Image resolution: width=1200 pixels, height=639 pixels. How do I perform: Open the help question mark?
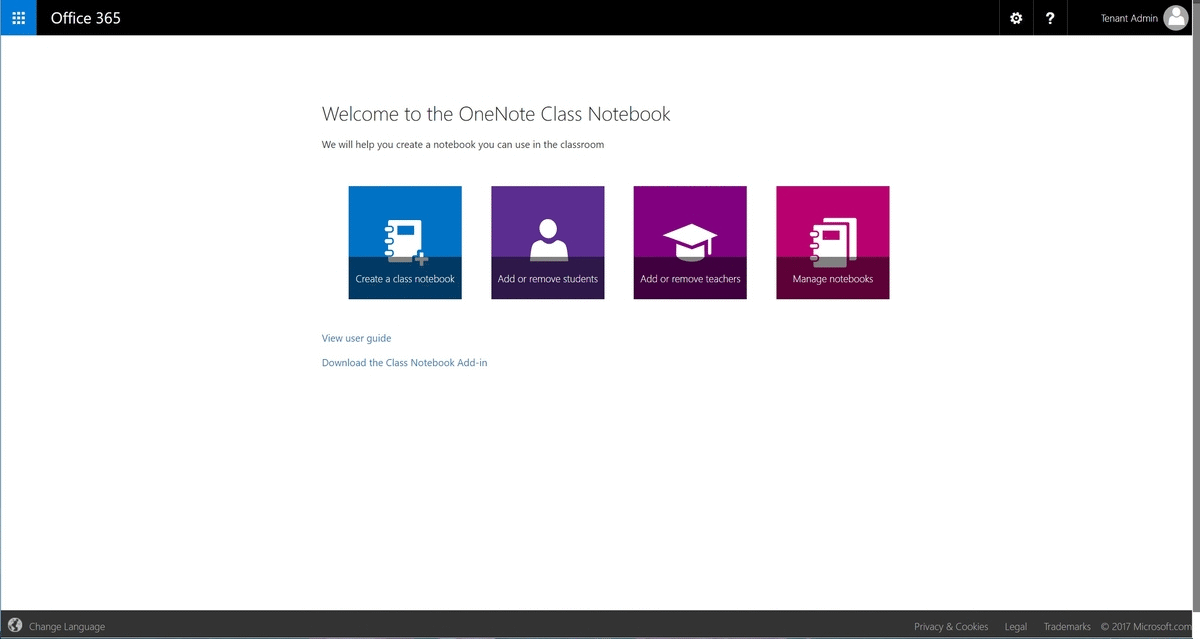pos(1049,18)
